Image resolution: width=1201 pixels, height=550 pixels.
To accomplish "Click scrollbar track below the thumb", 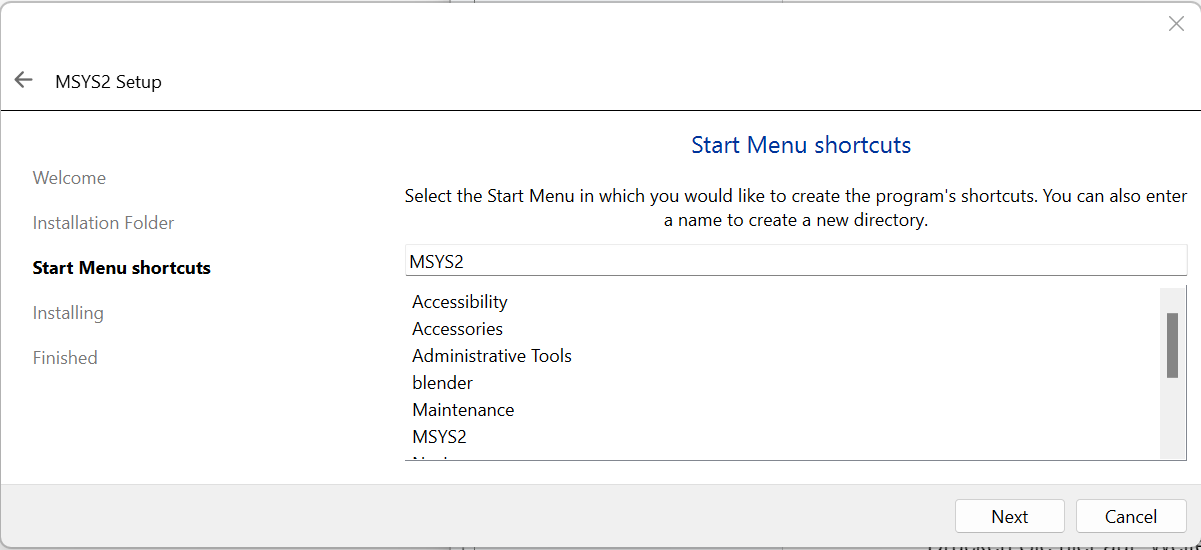I will coord(1172,420).
